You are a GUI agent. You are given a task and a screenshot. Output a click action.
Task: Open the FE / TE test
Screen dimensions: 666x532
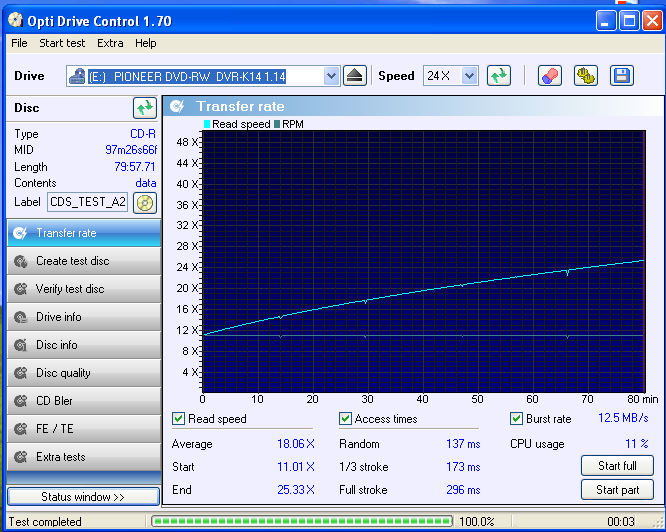(x=84, y=429)
